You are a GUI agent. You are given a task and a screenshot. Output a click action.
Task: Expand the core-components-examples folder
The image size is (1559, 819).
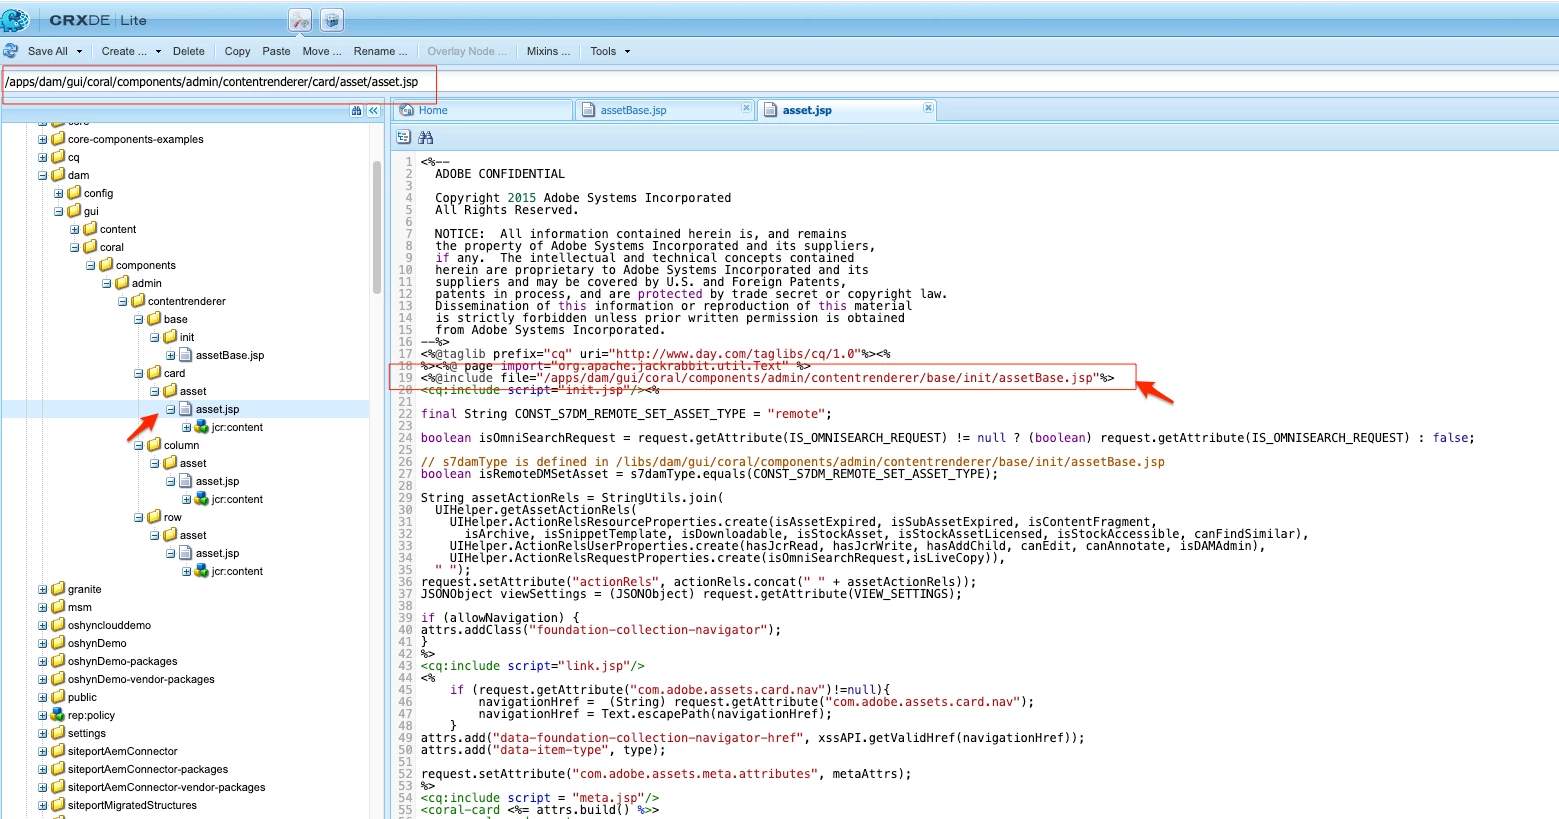pos(43,139)
